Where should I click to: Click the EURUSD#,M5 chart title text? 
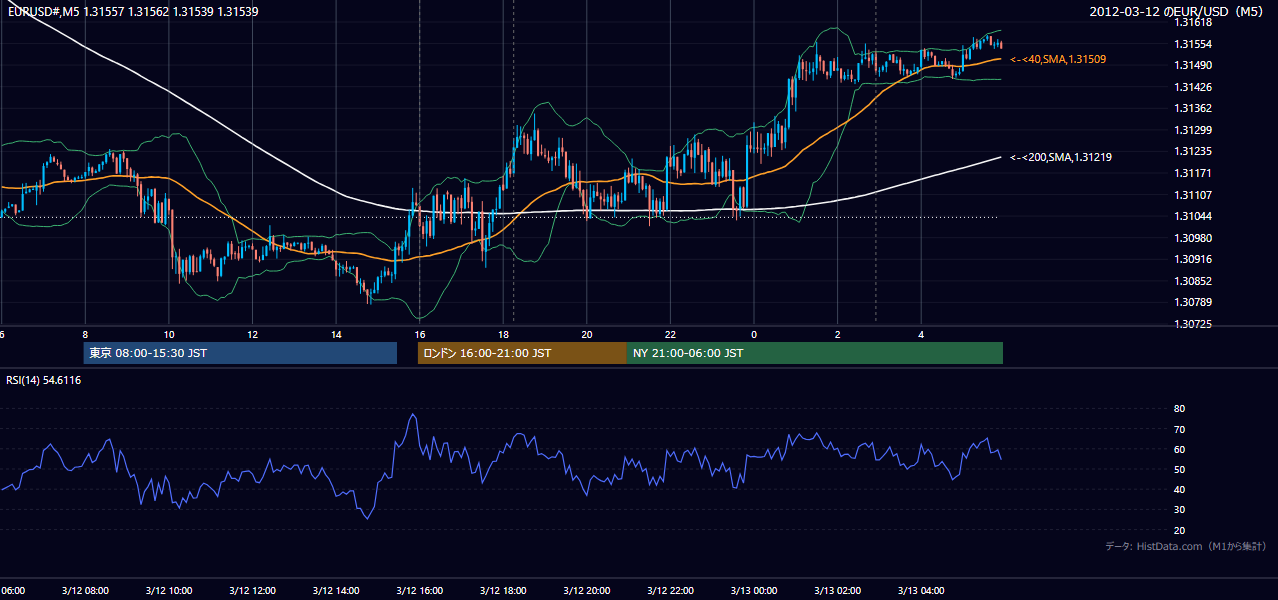131,12
